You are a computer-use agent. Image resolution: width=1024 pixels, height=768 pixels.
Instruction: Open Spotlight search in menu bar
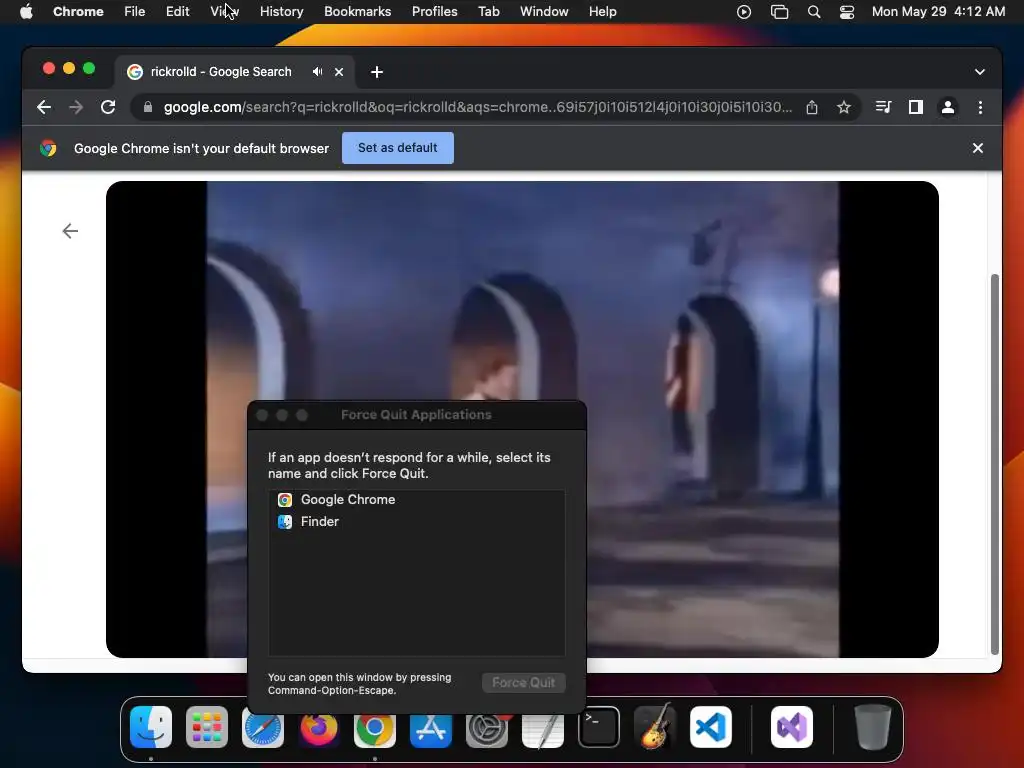tap(814, 12)
